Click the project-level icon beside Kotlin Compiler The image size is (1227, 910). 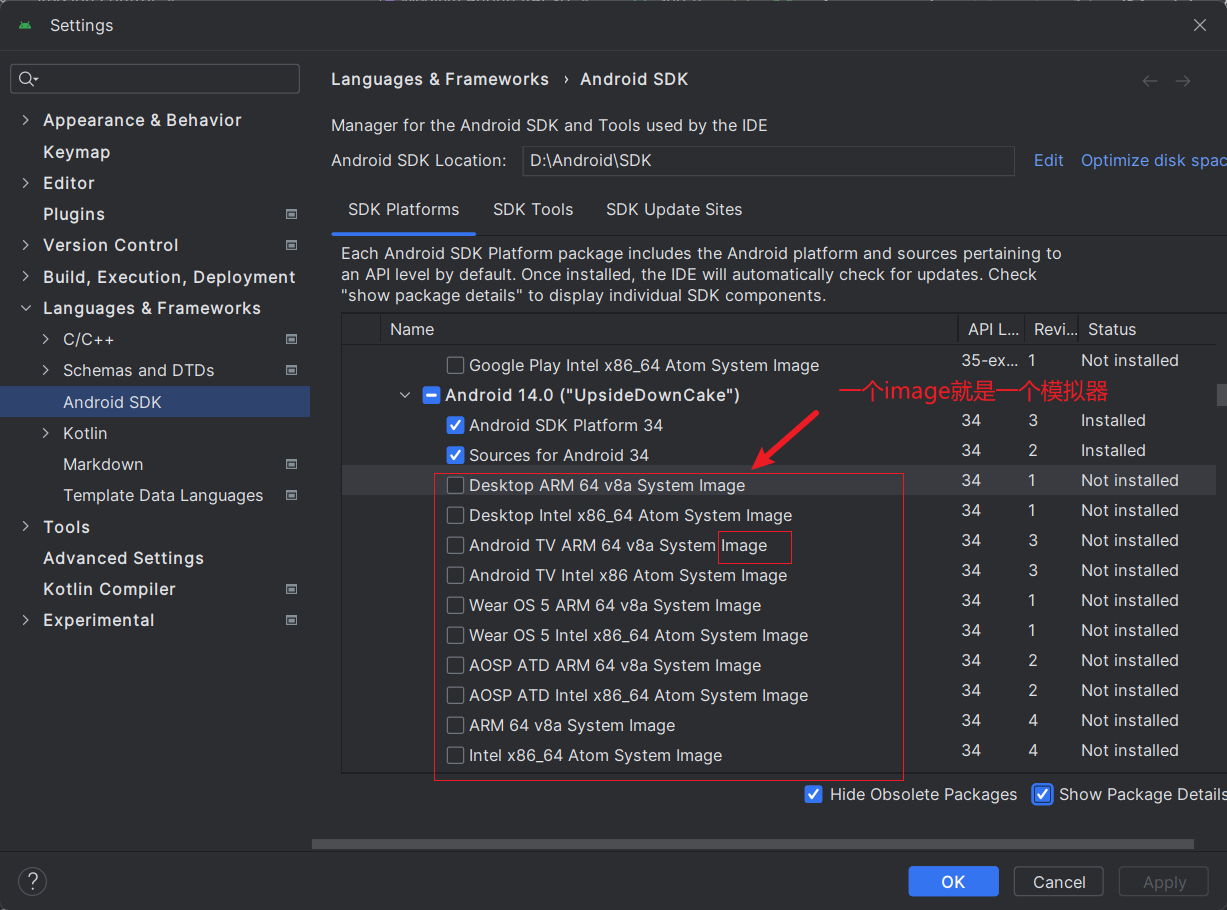point(291,589)
